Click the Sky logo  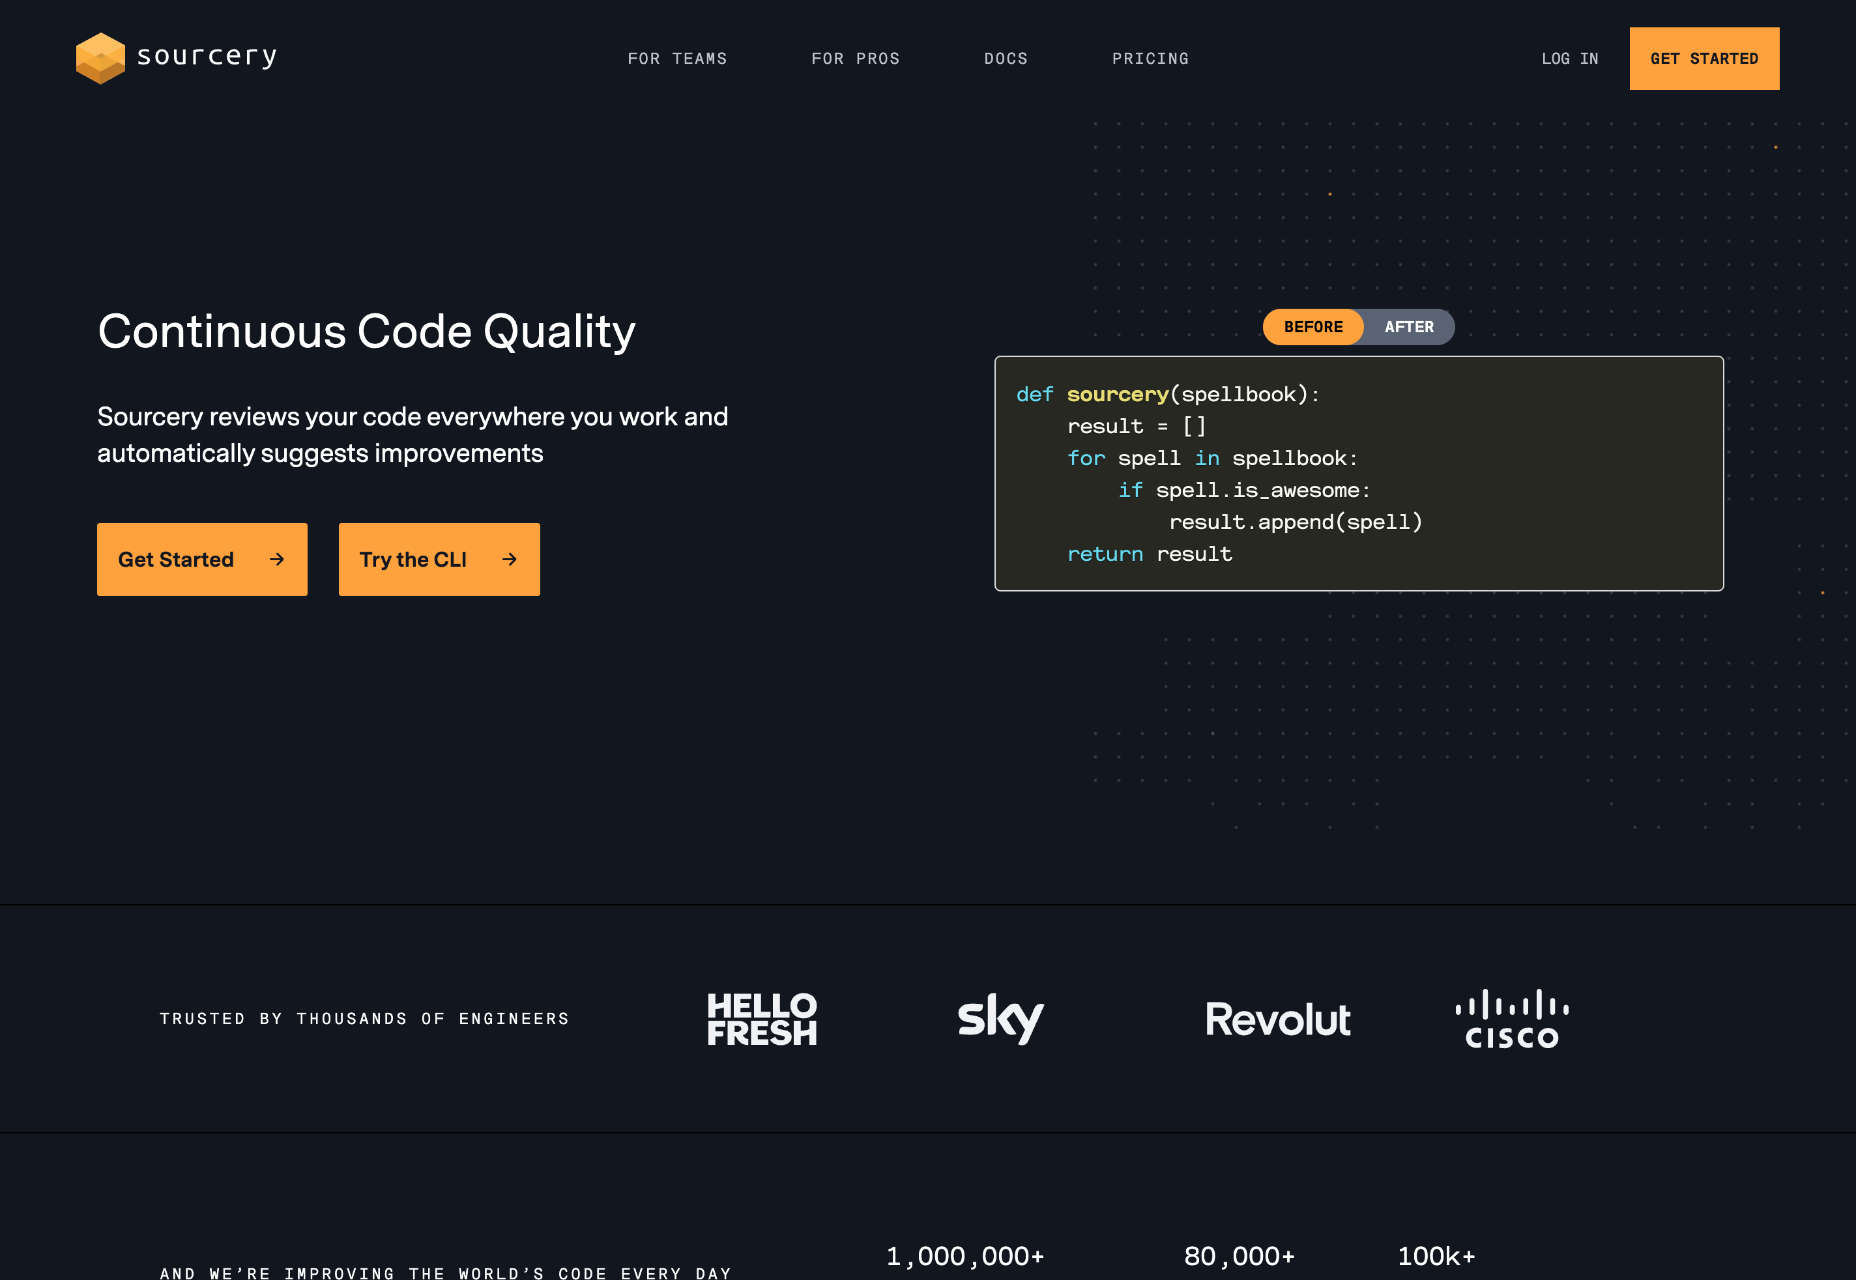(x=1000, y=1019)
